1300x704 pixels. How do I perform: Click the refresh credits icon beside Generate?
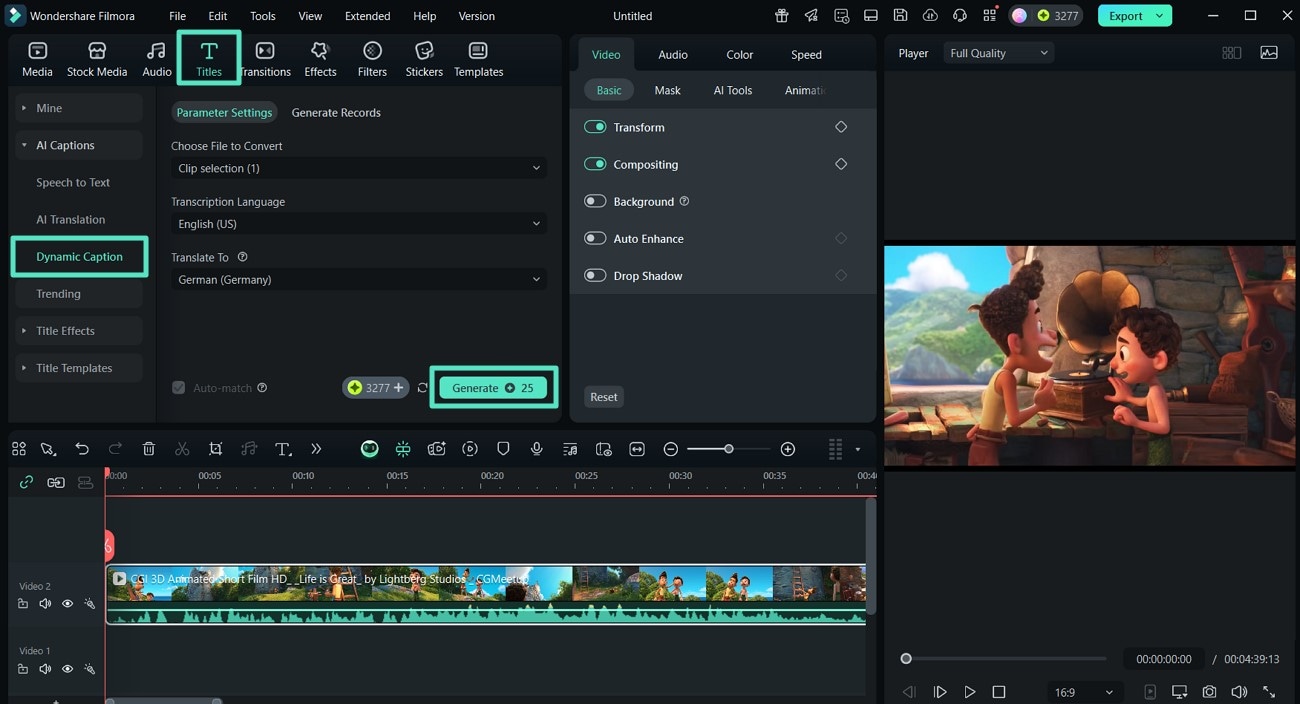[423, 388]
